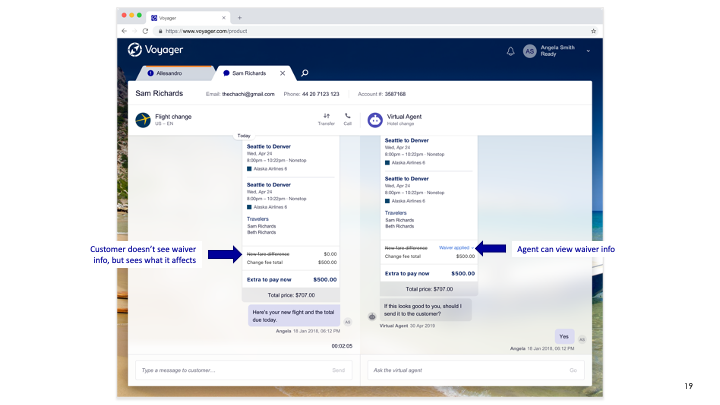720x405 pixels.
Task: Go back using browser back arrow
Action: 124,31
